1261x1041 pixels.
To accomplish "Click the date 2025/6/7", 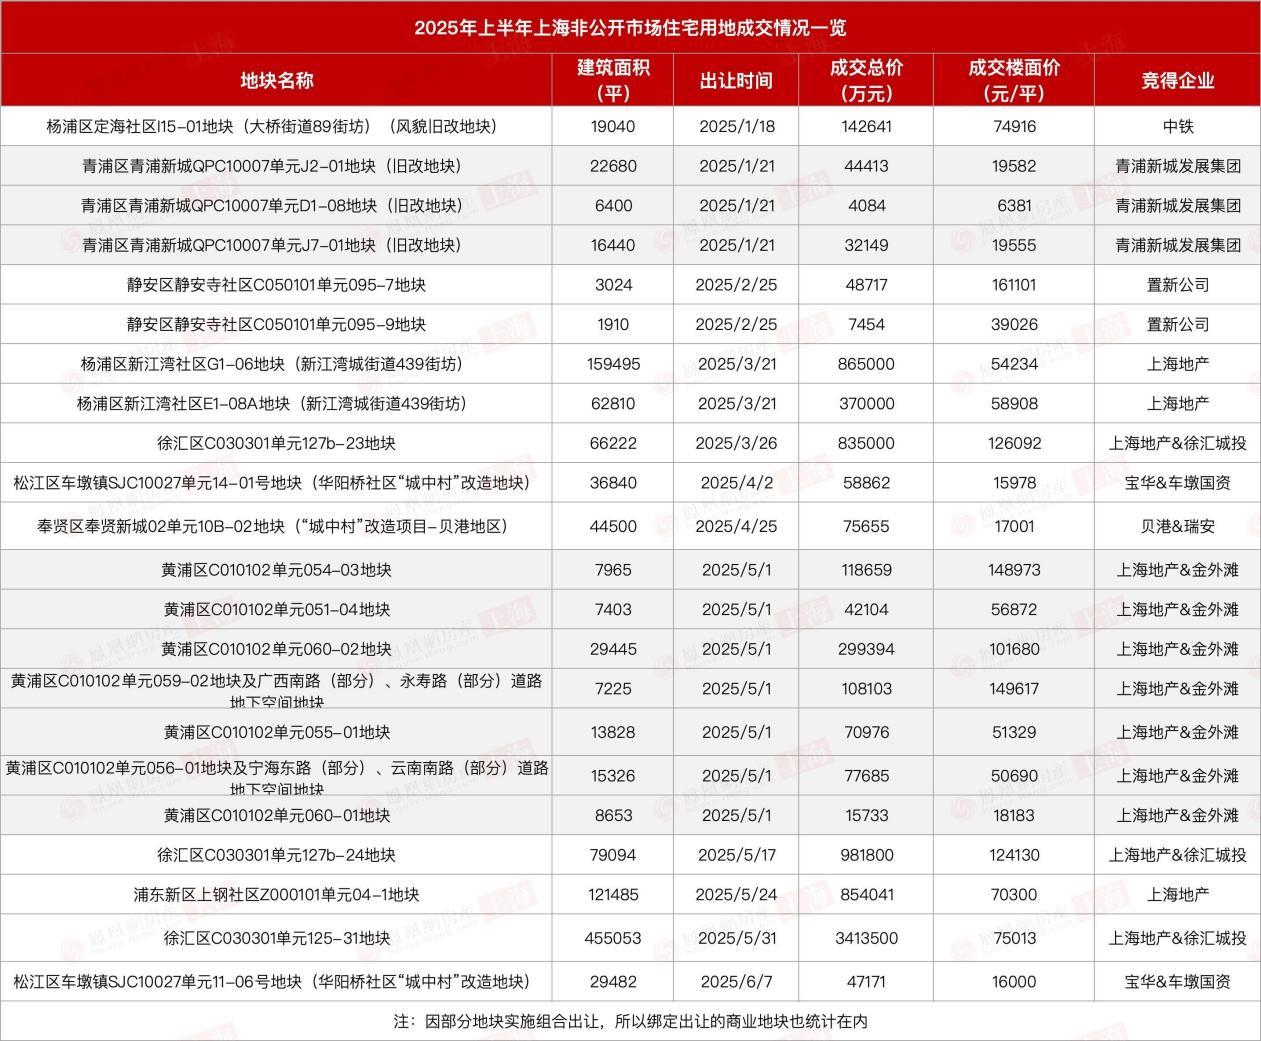I will tap(736, 982).
